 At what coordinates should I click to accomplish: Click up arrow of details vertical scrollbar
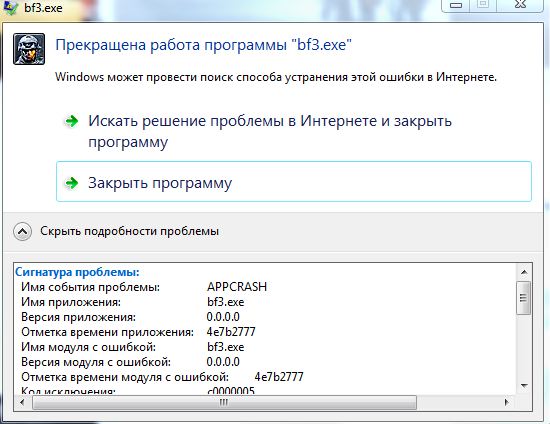pyautogui.click(x=524, y=272)
